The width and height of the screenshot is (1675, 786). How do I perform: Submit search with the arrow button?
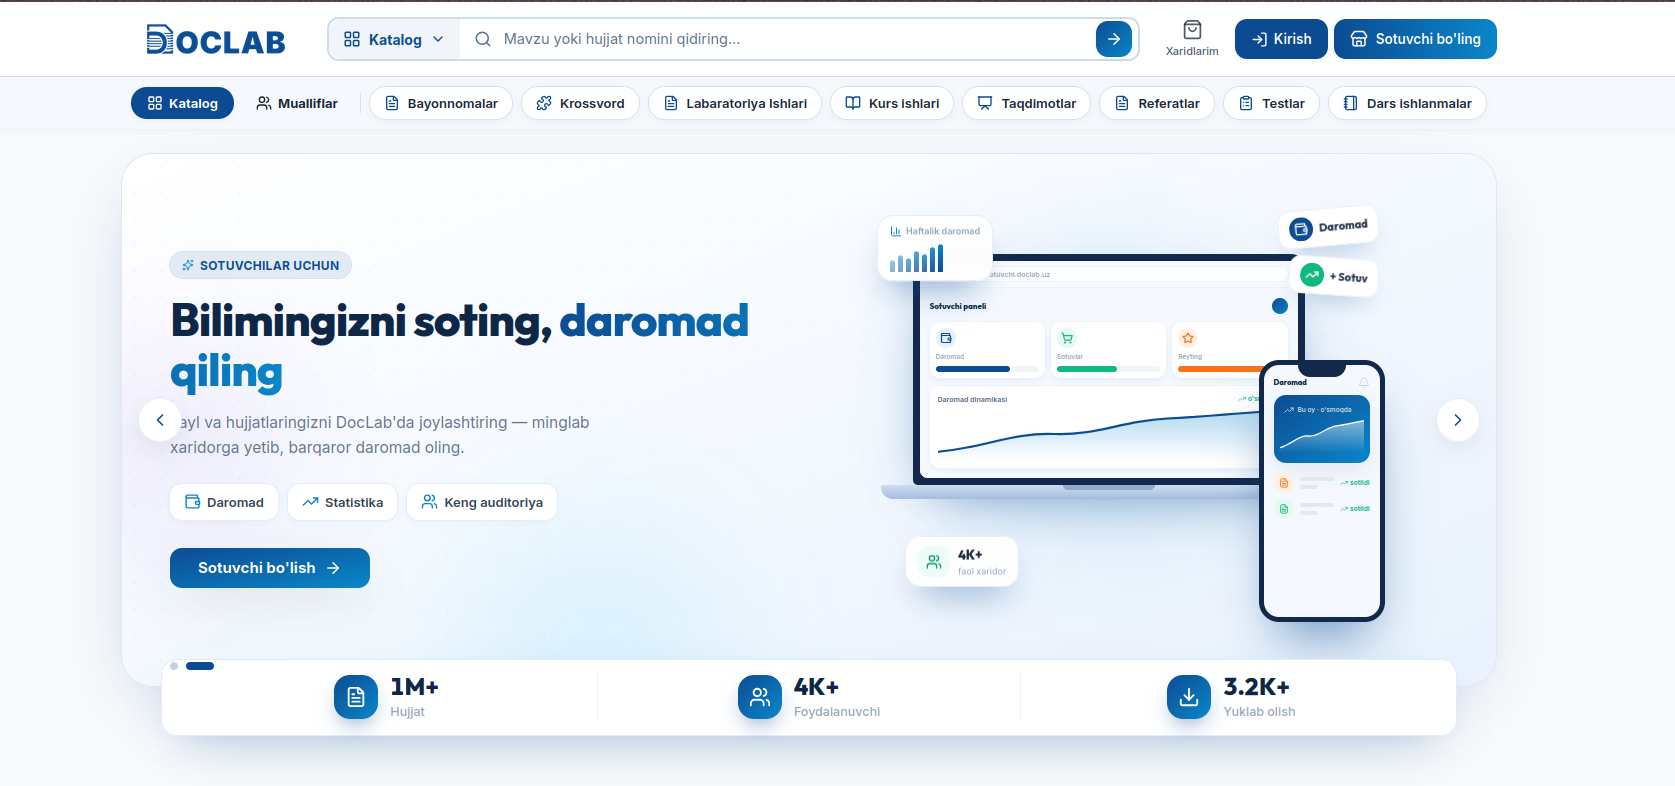click(x=1114, y=39)
